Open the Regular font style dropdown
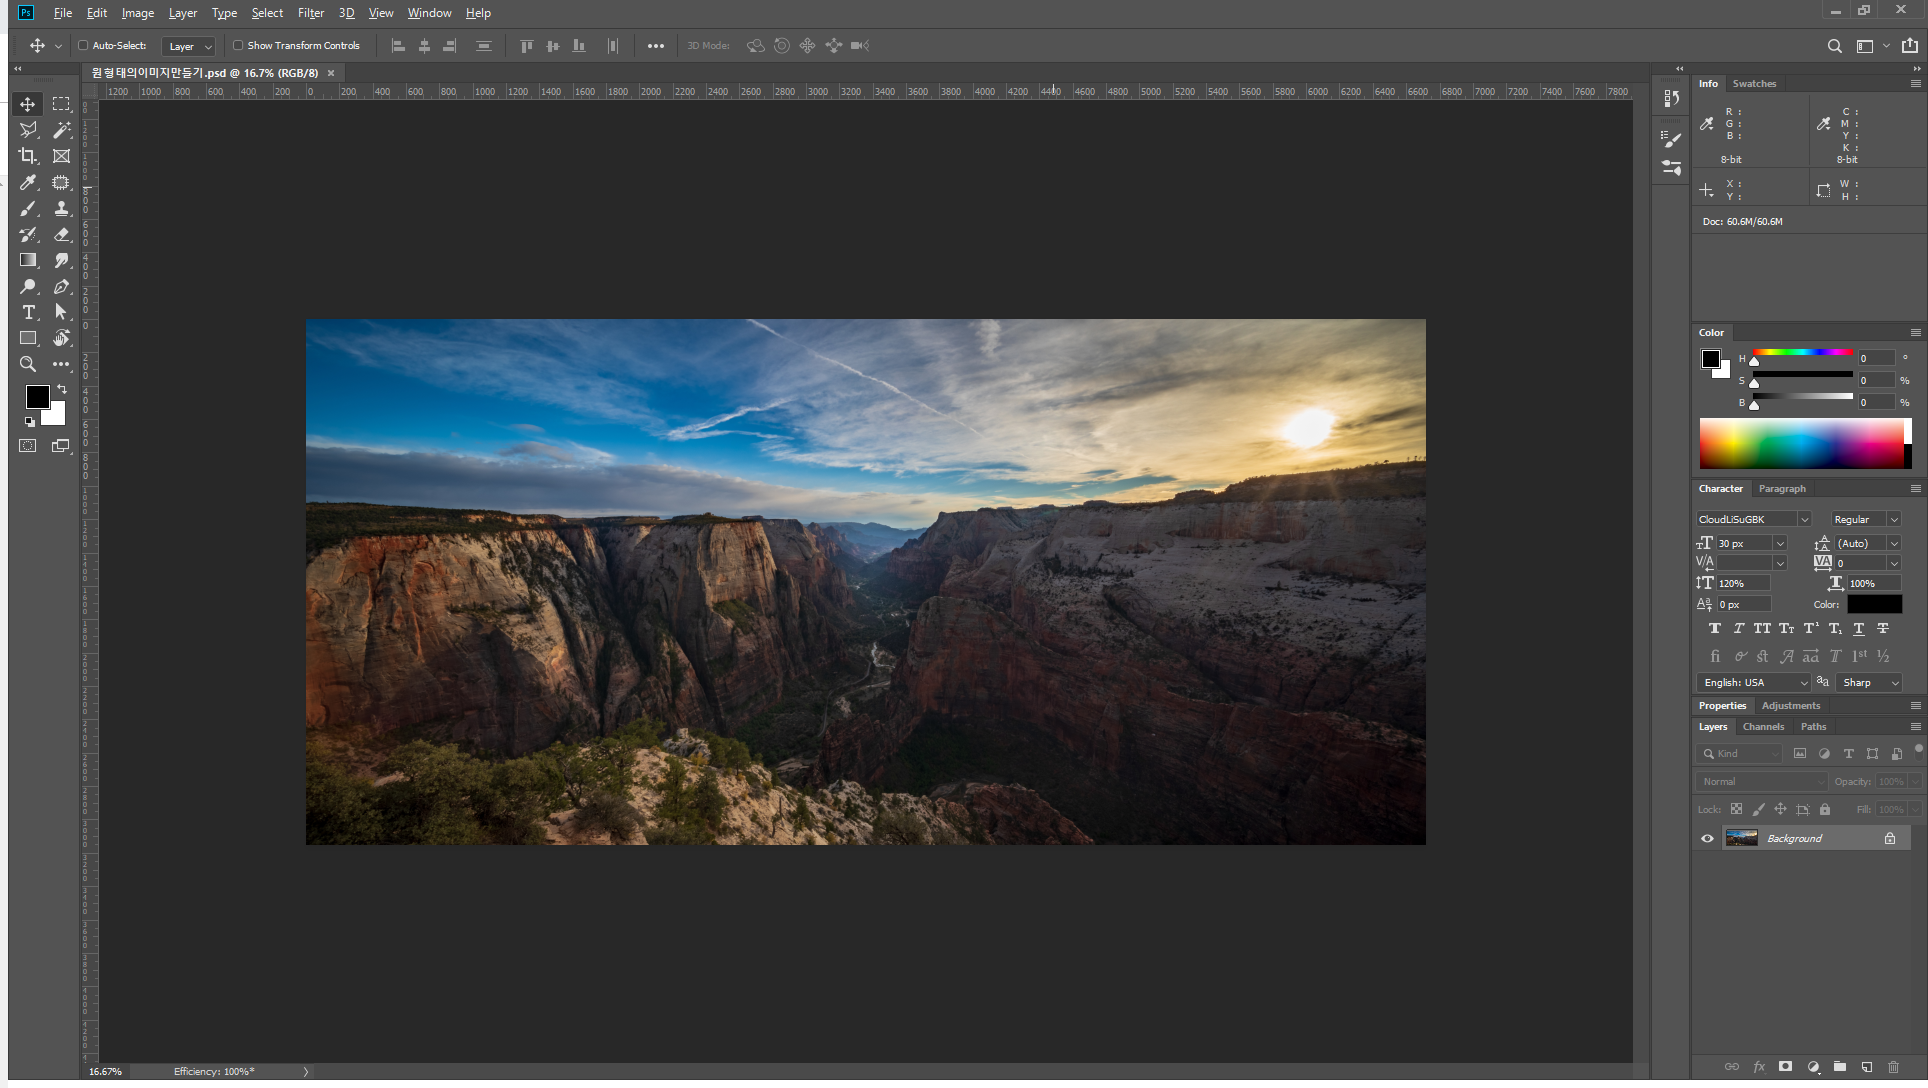This screenshot has height=1088, width=1928. (1893, 519)
